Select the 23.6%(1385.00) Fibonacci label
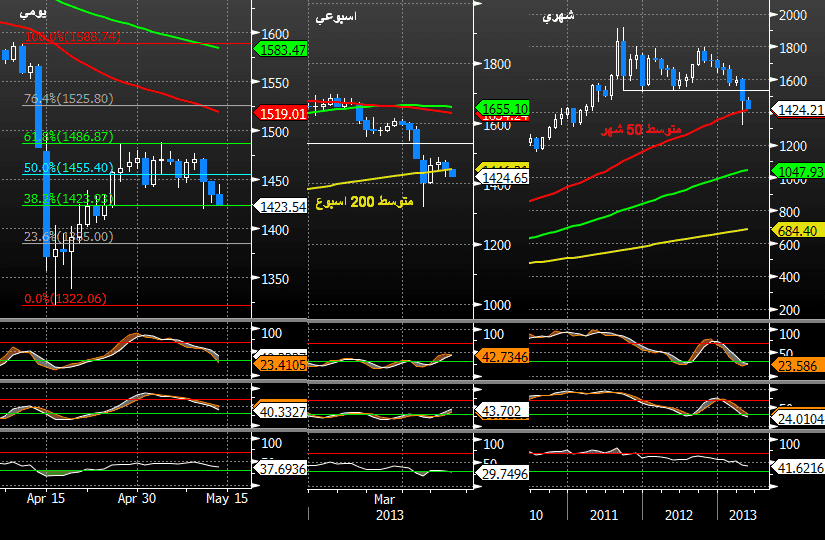This screenshot has width=825, height=540. click(x=68, y=236)
